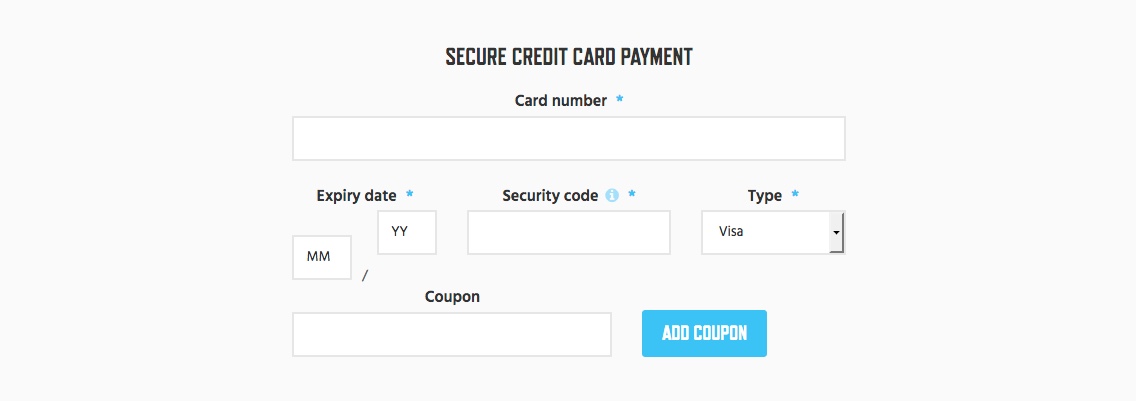Click the Security code info icon
This screenshot has height=401, width=1136.
point(612,196)
